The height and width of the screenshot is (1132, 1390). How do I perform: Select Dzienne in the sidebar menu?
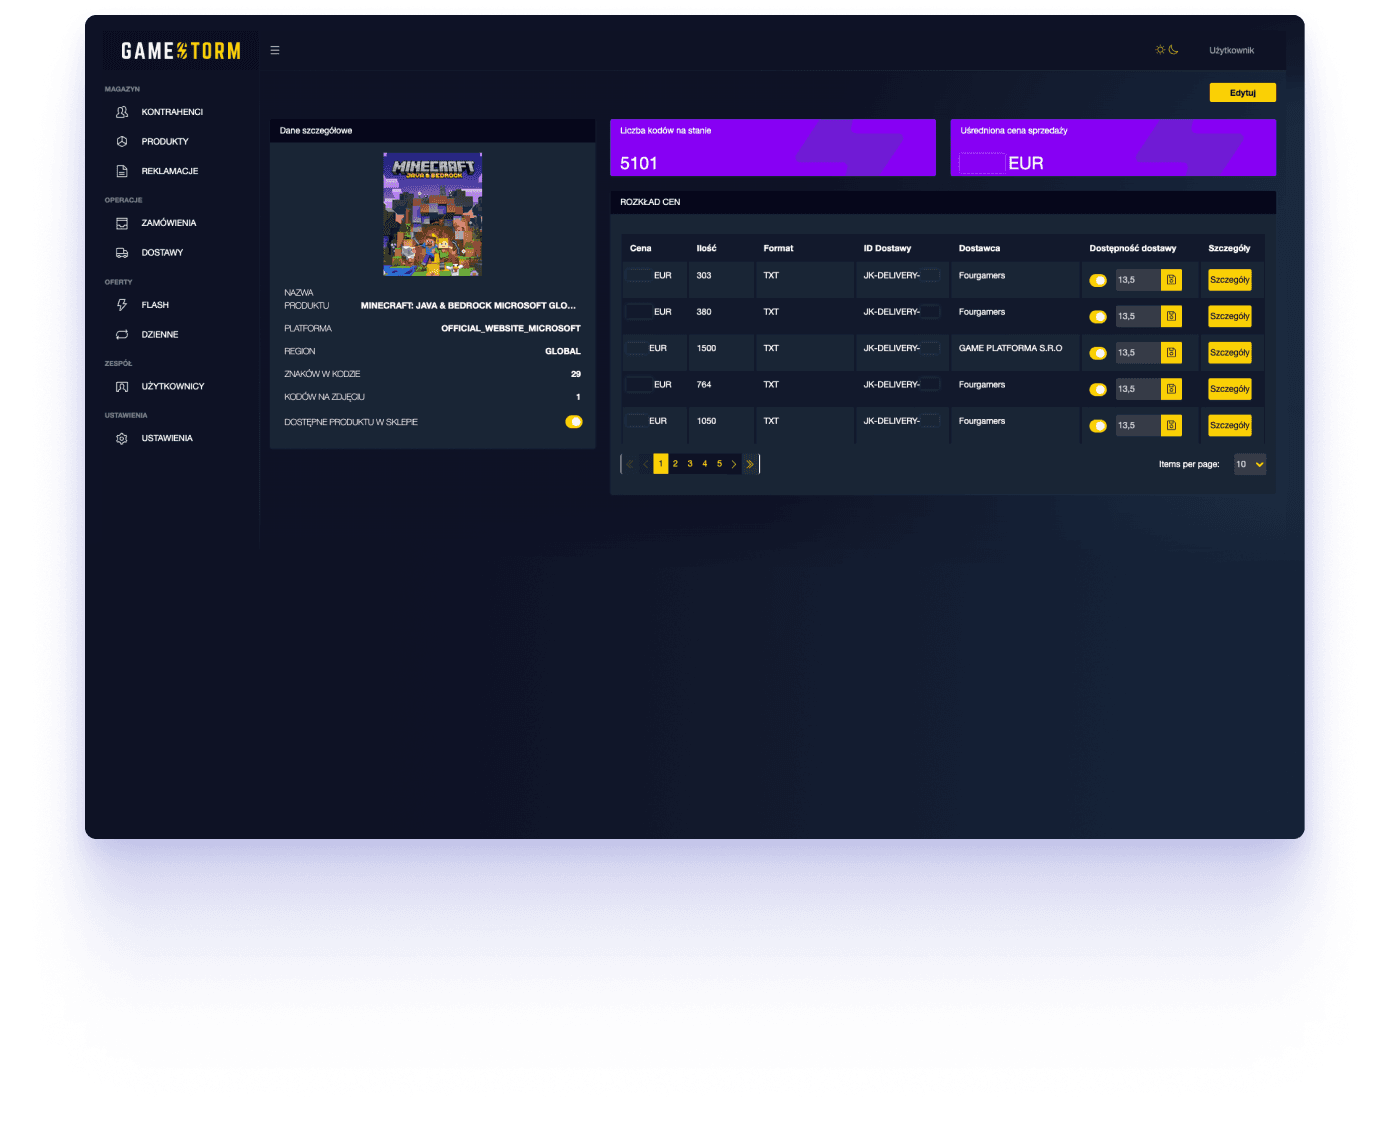click(x=160, y=335)
